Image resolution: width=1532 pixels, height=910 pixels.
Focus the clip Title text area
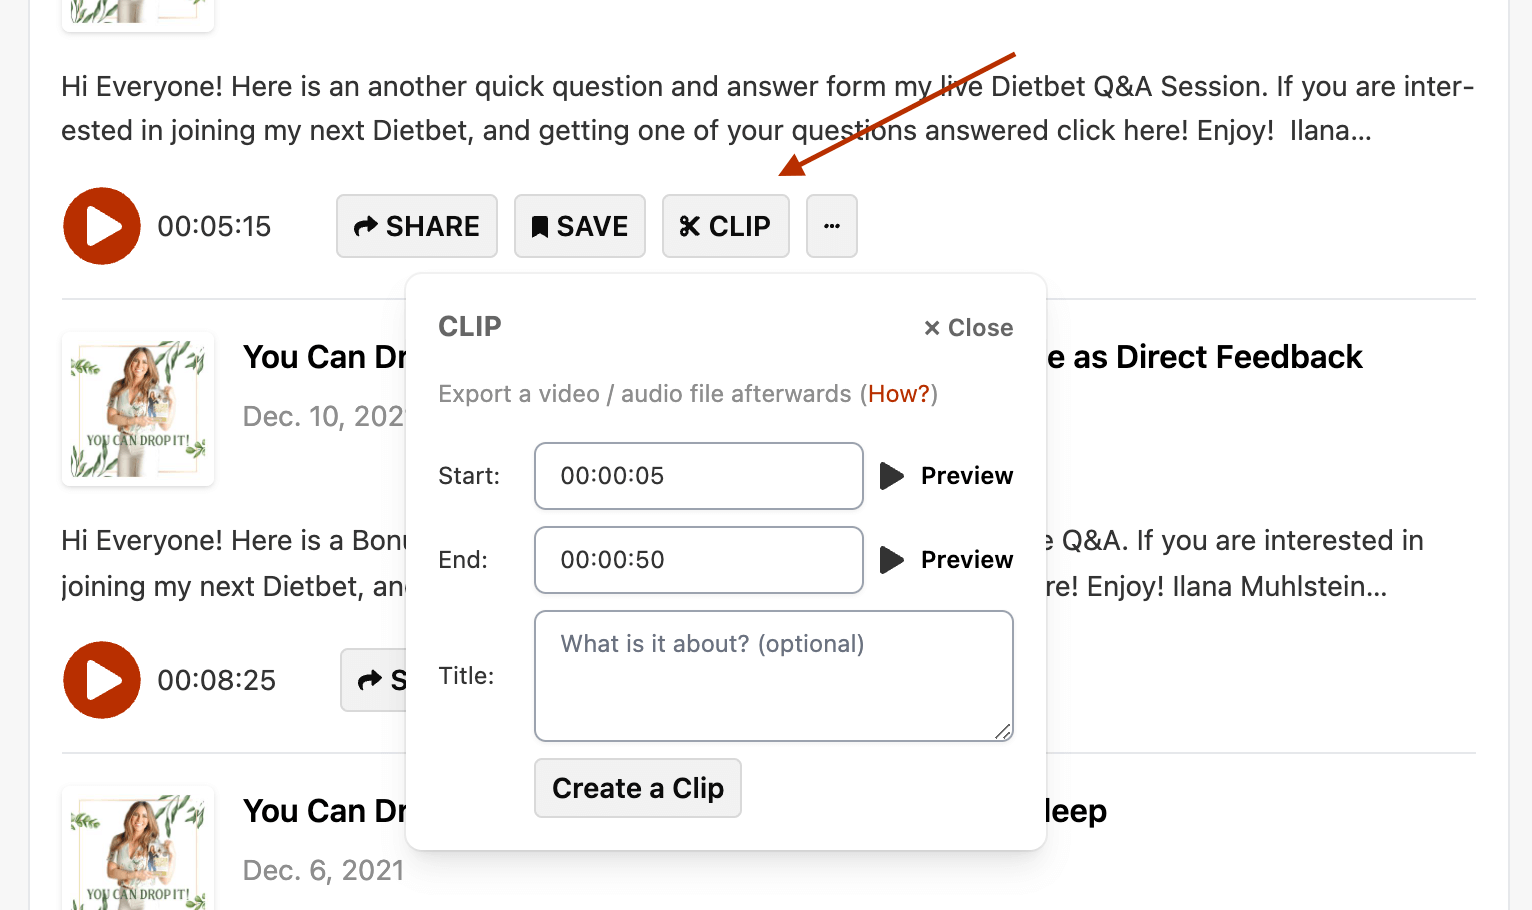774,676
